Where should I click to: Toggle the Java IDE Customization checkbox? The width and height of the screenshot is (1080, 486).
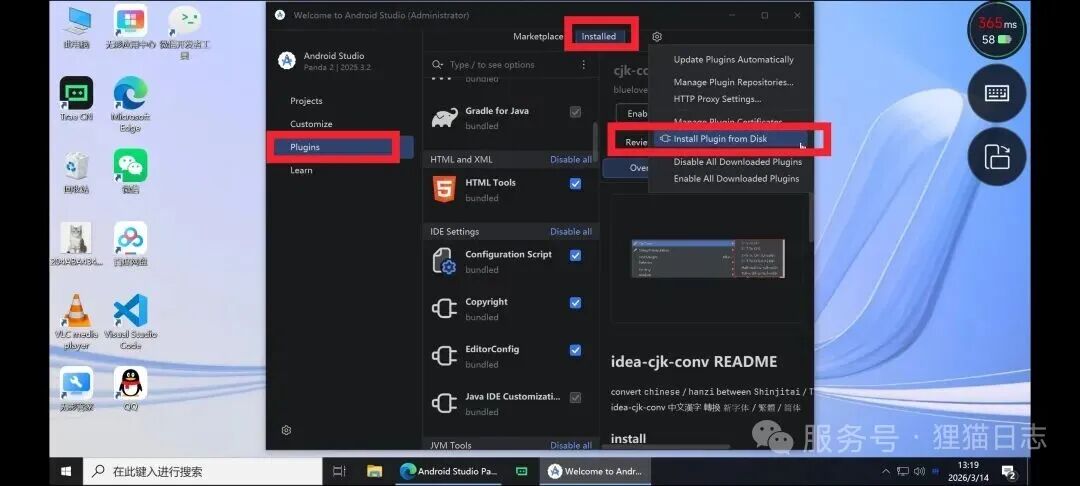tap(575, 398)
